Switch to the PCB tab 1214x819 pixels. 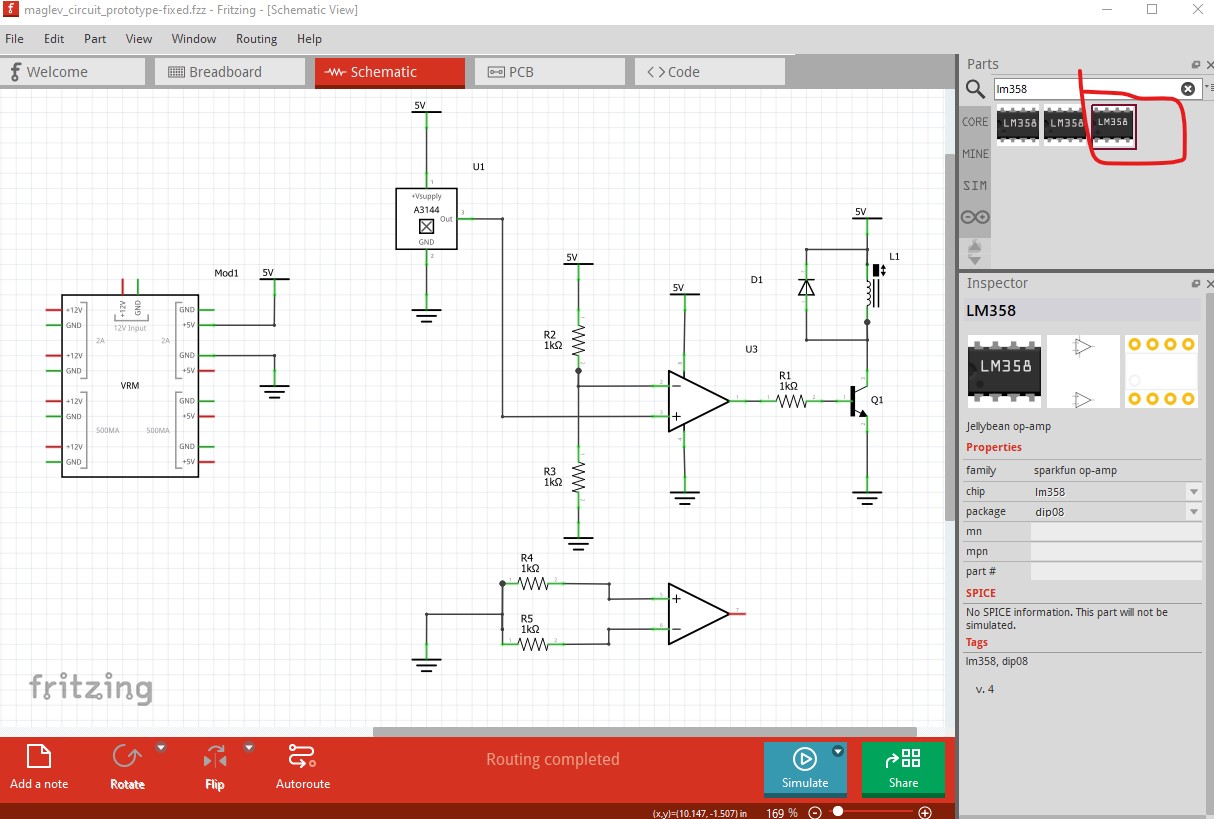coord(550,72)
